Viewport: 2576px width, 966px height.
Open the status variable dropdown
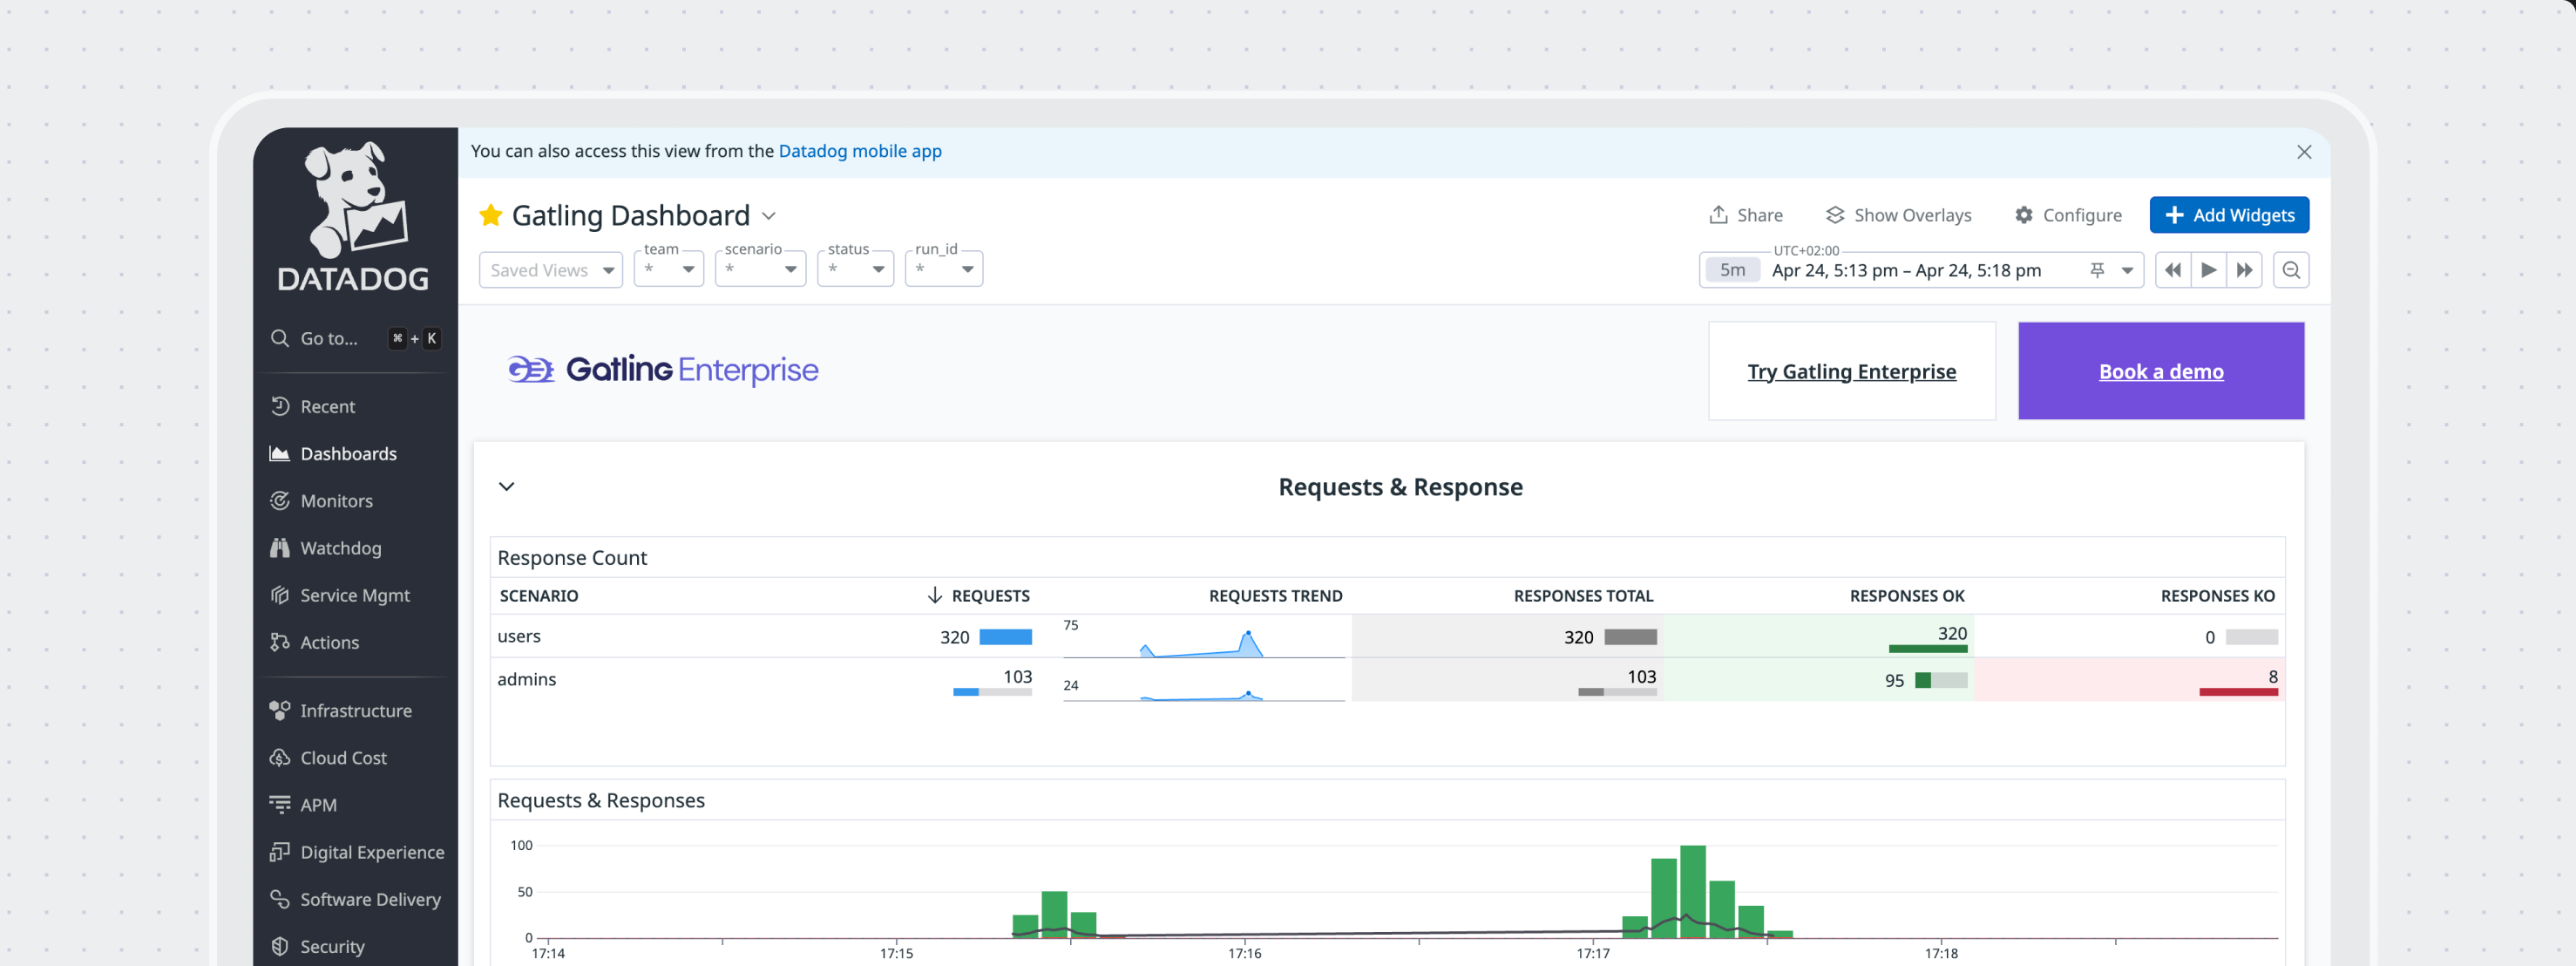(855, 268)
